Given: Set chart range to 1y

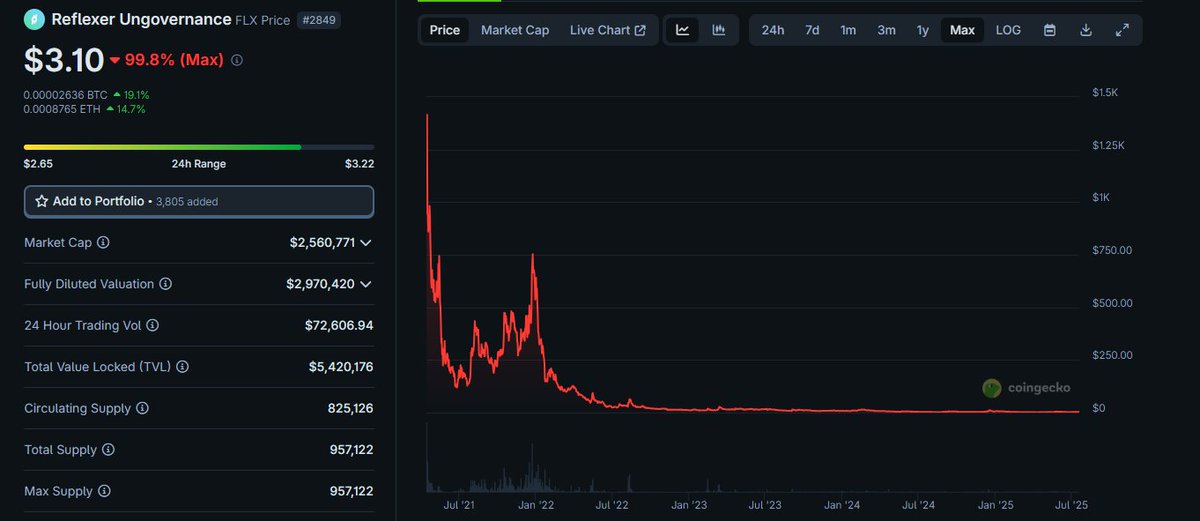Looking at the screenshot, I should tap(923, 30).
